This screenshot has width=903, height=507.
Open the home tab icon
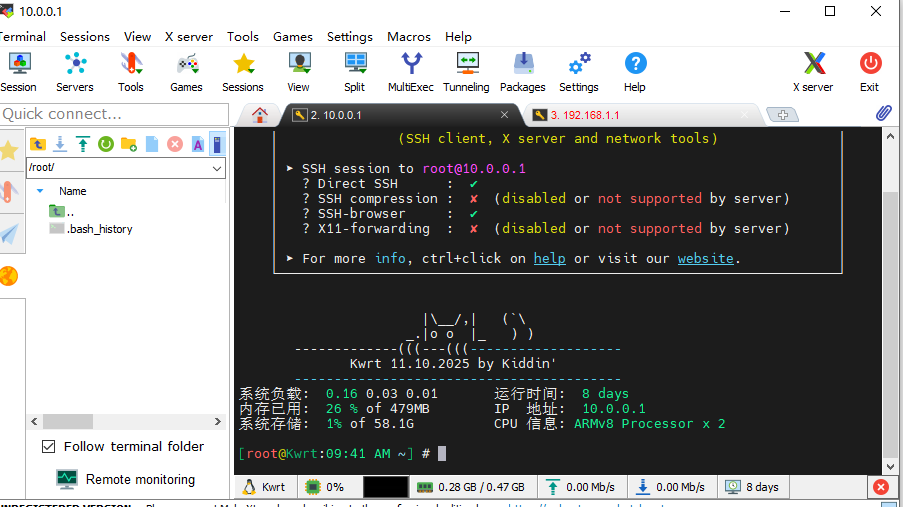[260, 115]
